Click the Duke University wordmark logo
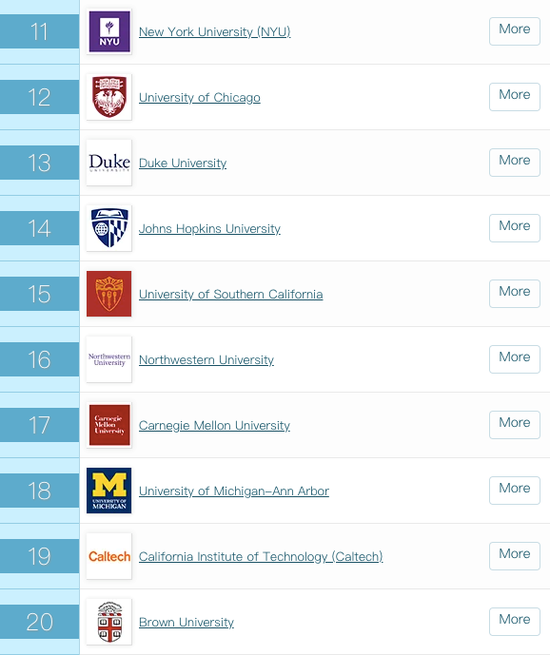This screenshot has width=550, height=655. (109, 162)
